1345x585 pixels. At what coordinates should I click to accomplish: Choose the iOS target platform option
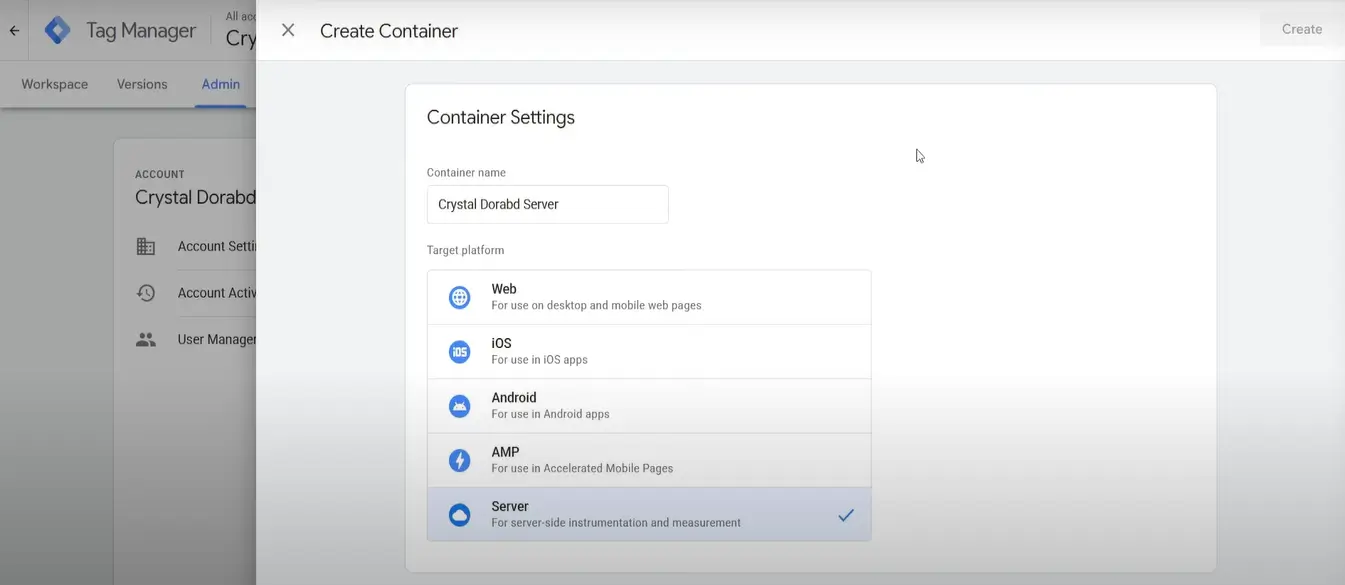point(648,351)
